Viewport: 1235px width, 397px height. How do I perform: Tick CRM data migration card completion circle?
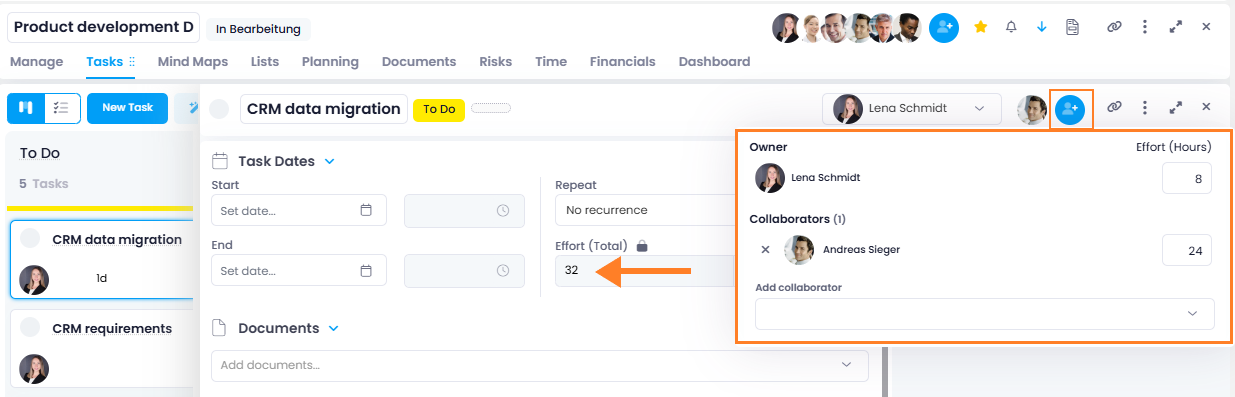[31, 239]
